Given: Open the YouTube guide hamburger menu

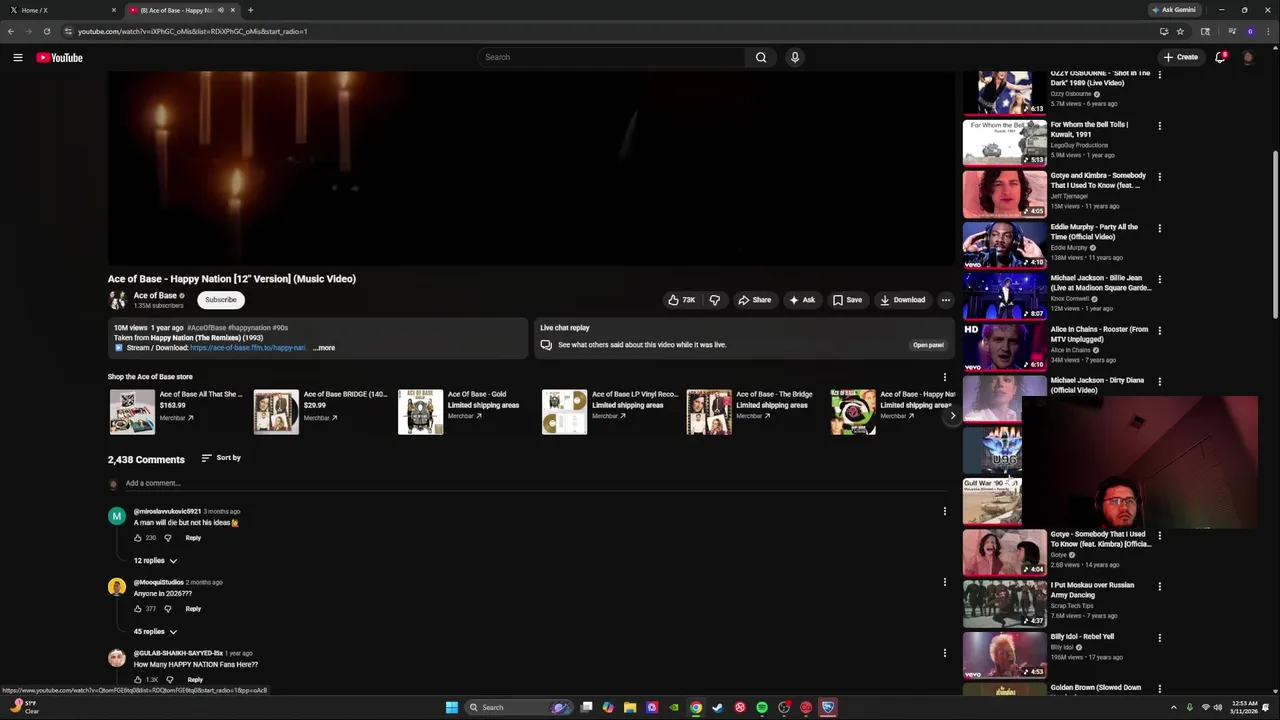Looking at the screenshot, I should [17, 57].
